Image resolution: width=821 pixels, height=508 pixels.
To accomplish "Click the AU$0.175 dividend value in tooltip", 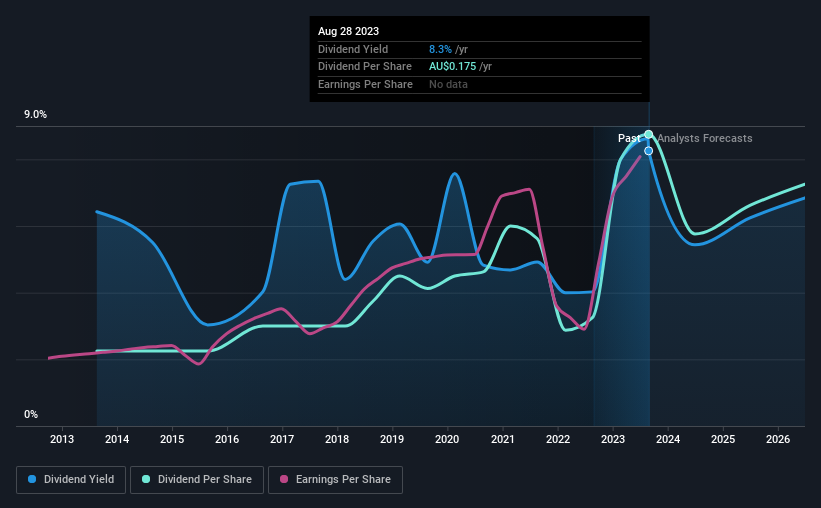I will pyautogui.click(x=452, y=67).
